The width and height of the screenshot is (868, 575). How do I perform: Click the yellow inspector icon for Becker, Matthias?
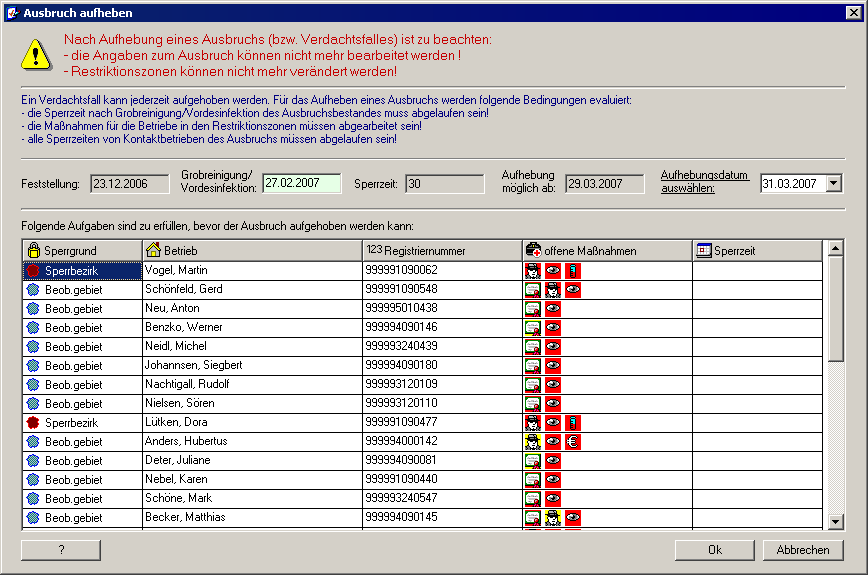click(x=553, y=517)
